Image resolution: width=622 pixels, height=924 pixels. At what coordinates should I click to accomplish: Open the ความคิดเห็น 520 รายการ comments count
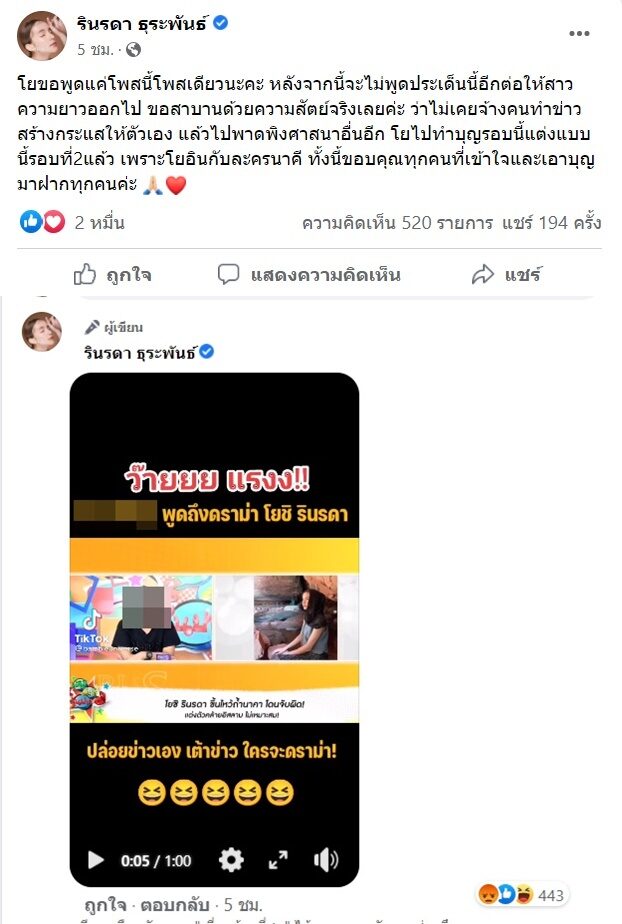pyautogui.click(x=398, y=223)
